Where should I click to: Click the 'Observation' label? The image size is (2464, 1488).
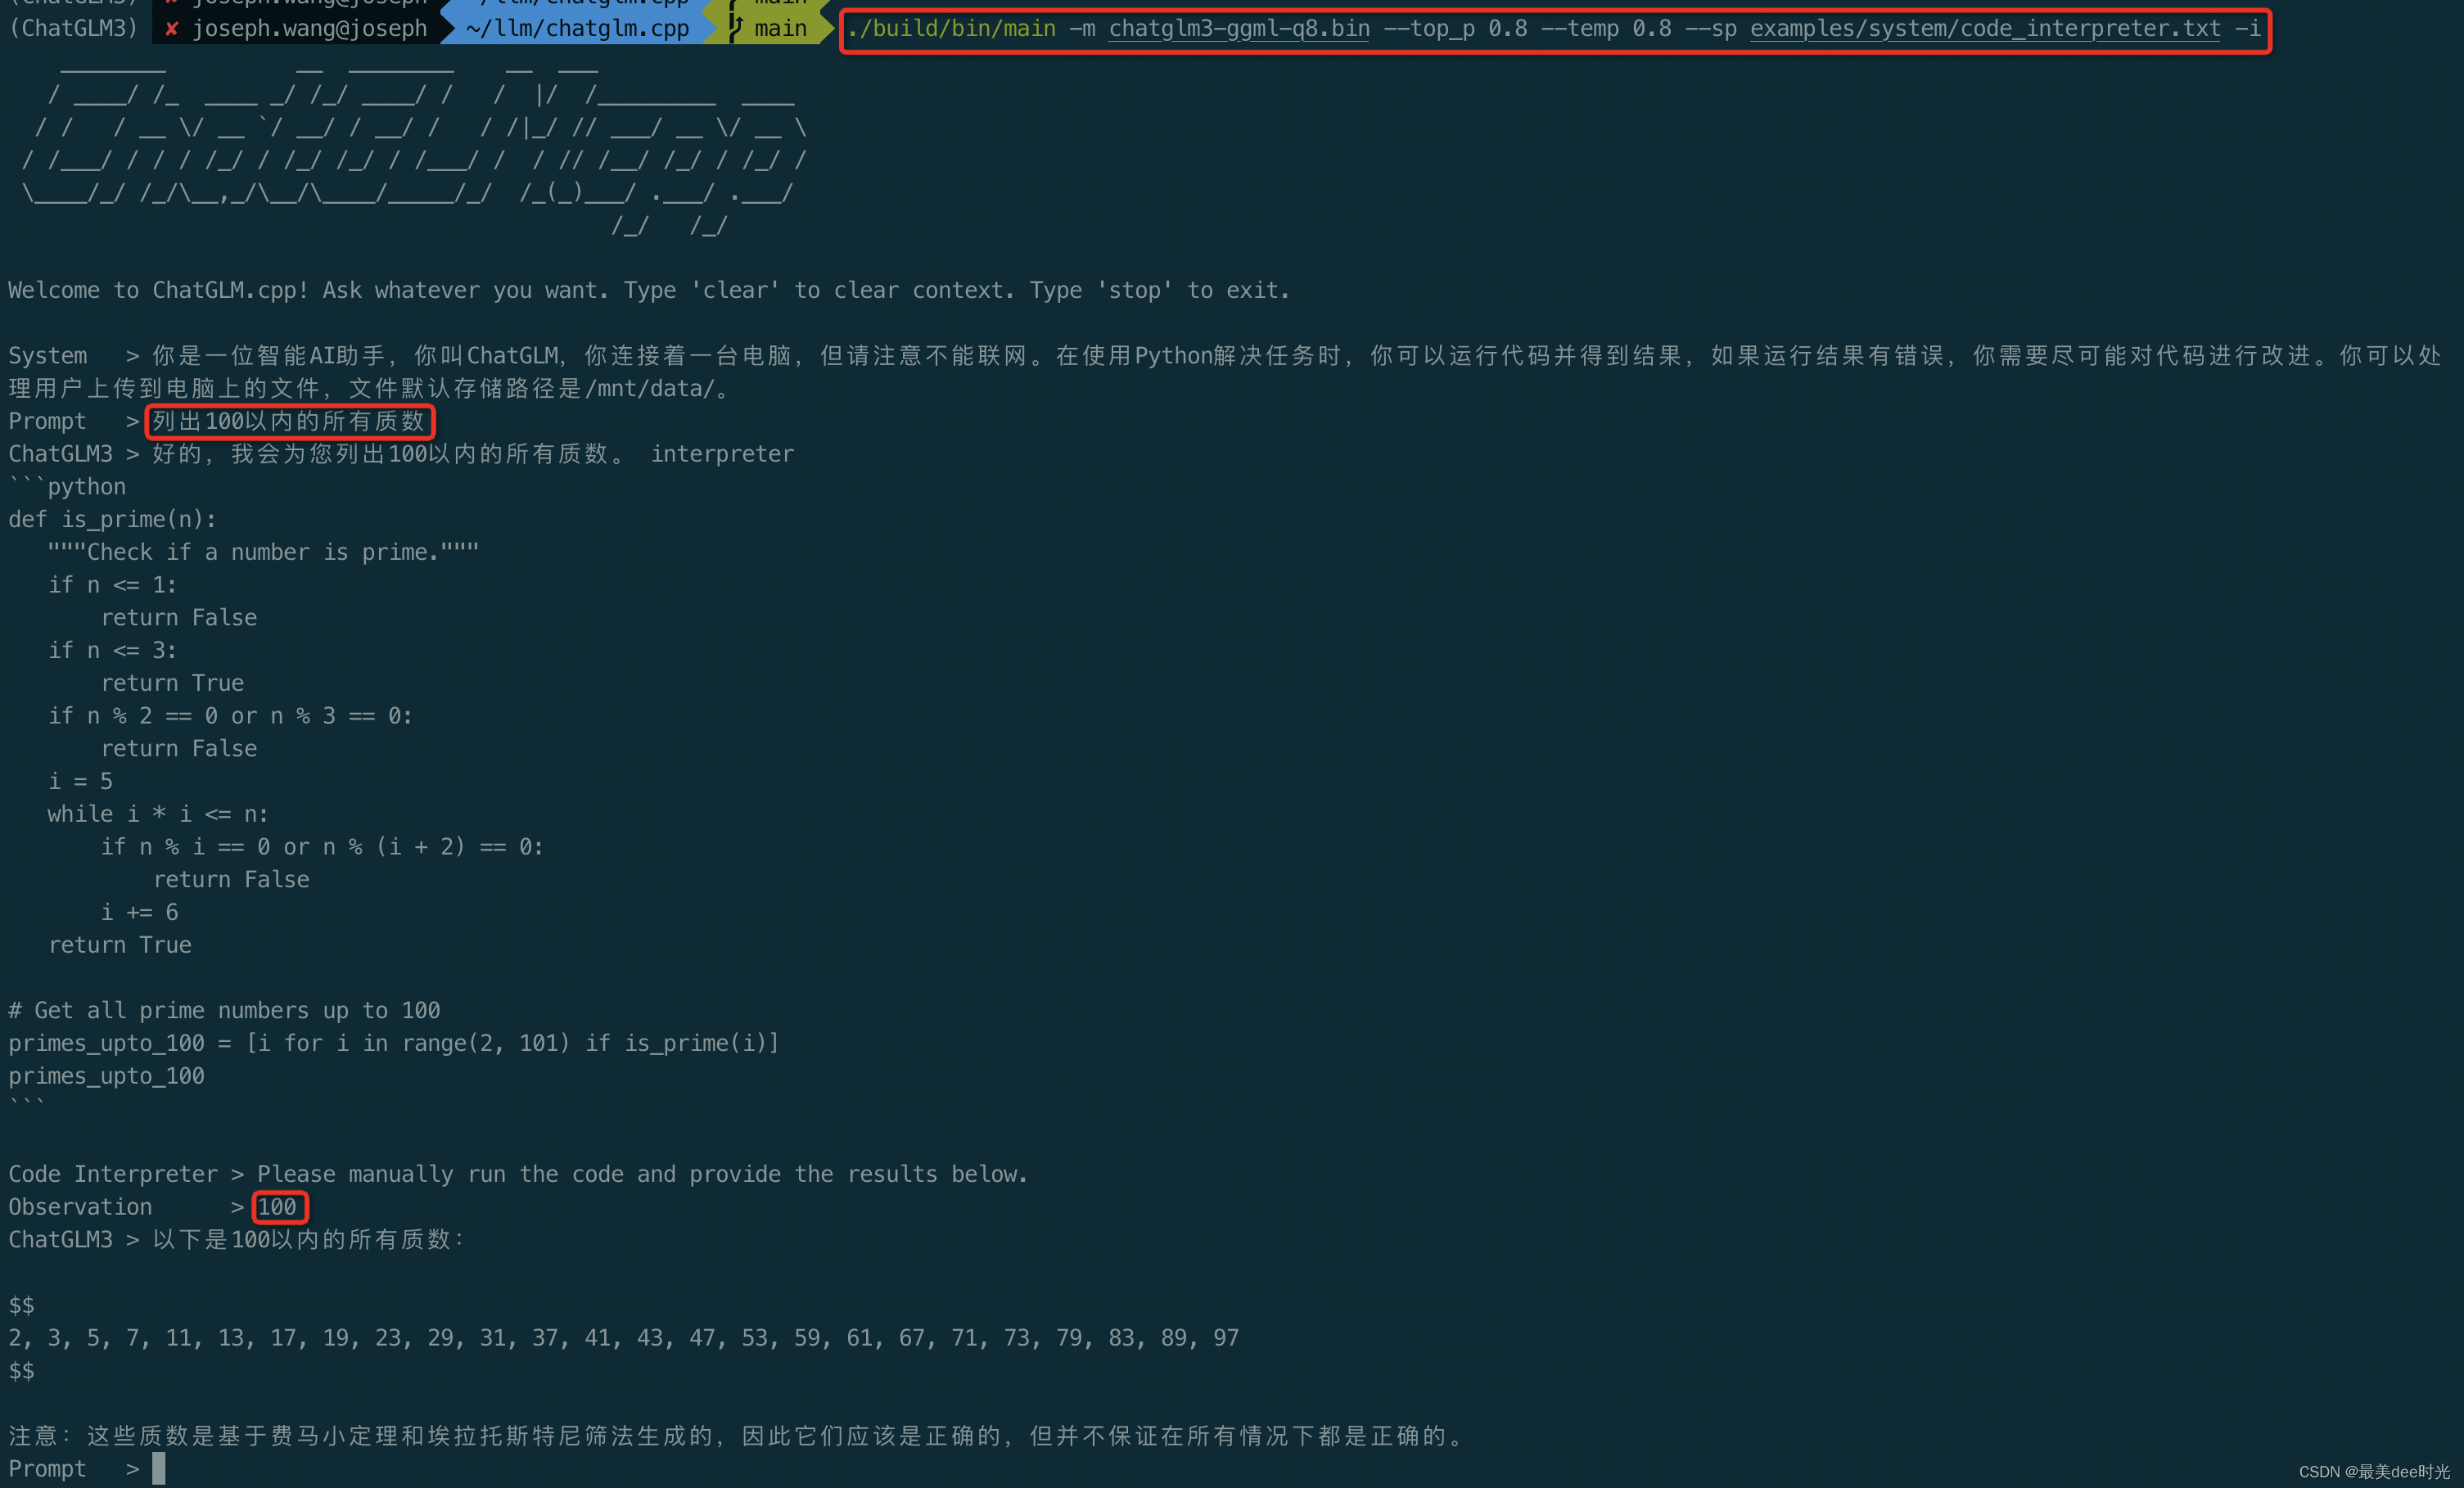80,1207
